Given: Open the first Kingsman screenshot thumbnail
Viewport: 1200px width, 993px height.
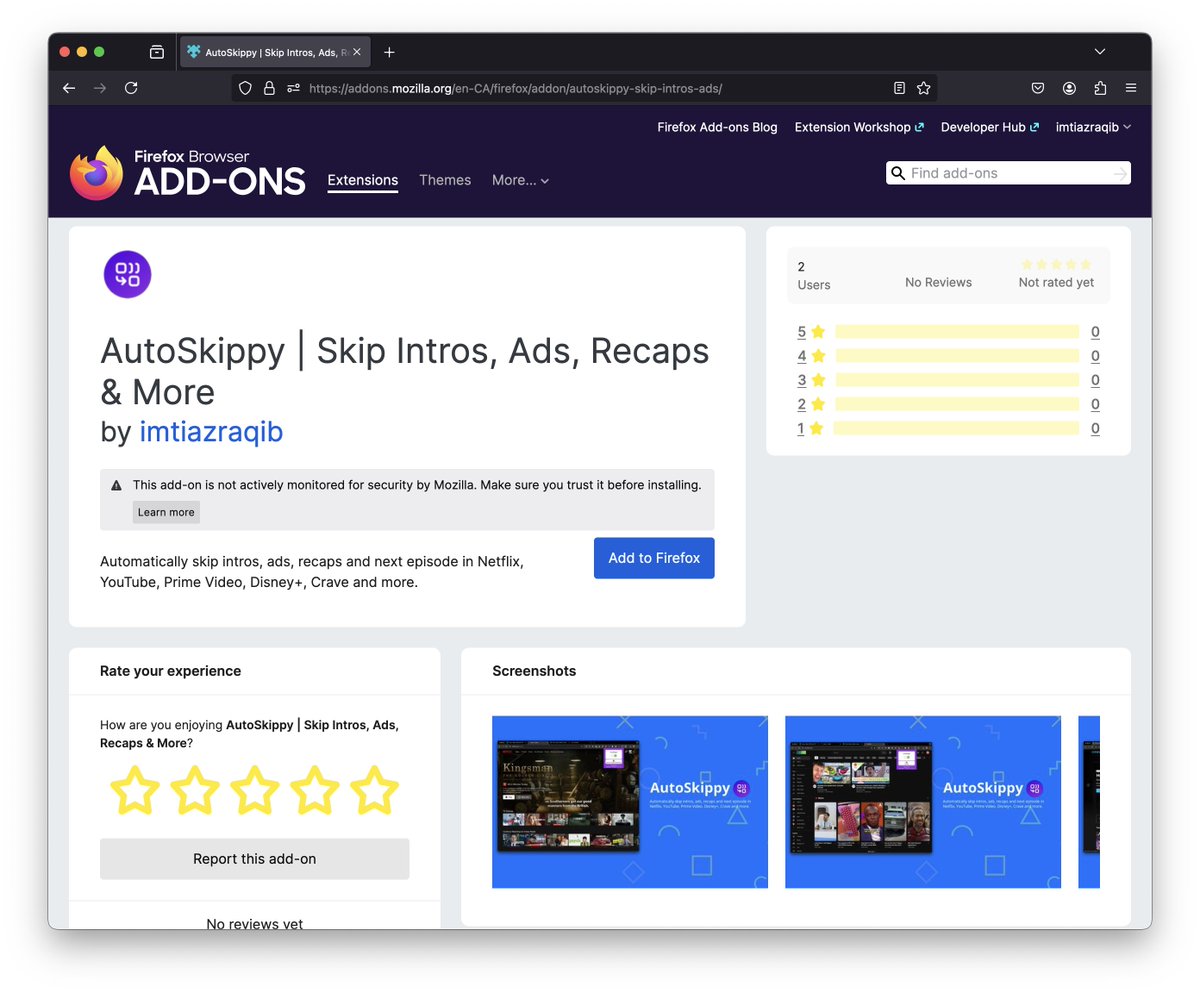Looking at the screenshot, I should (x=630, y=802).
